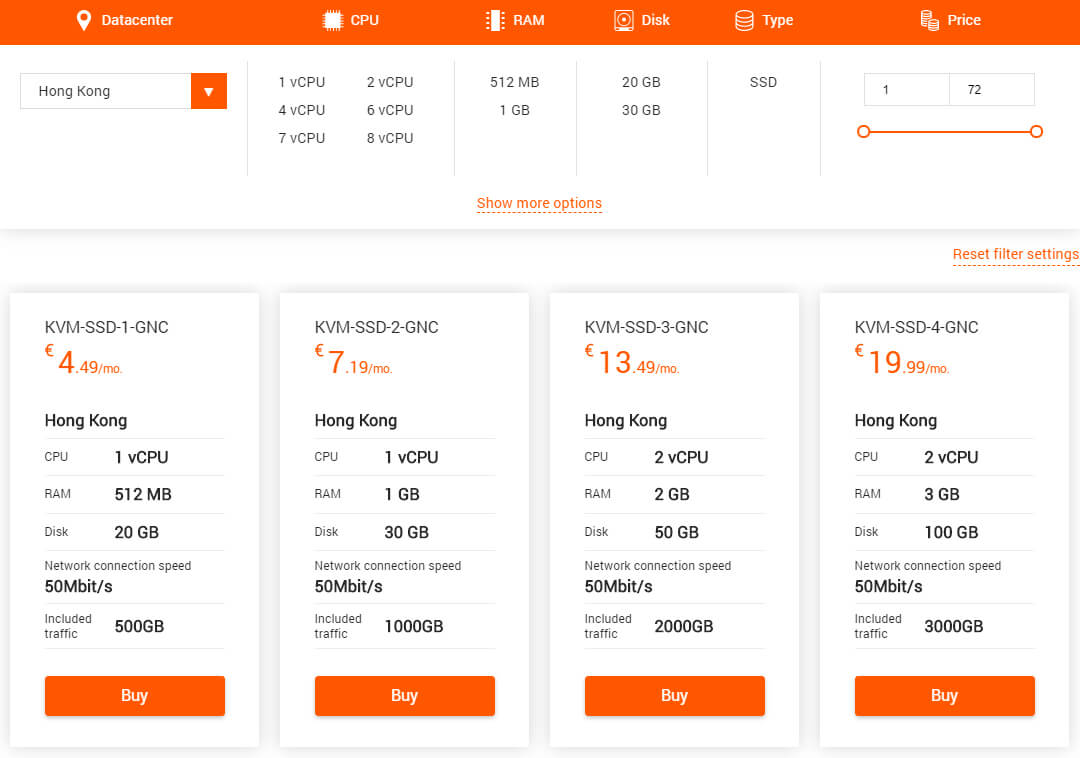Click the Type database icon in header

744,20
